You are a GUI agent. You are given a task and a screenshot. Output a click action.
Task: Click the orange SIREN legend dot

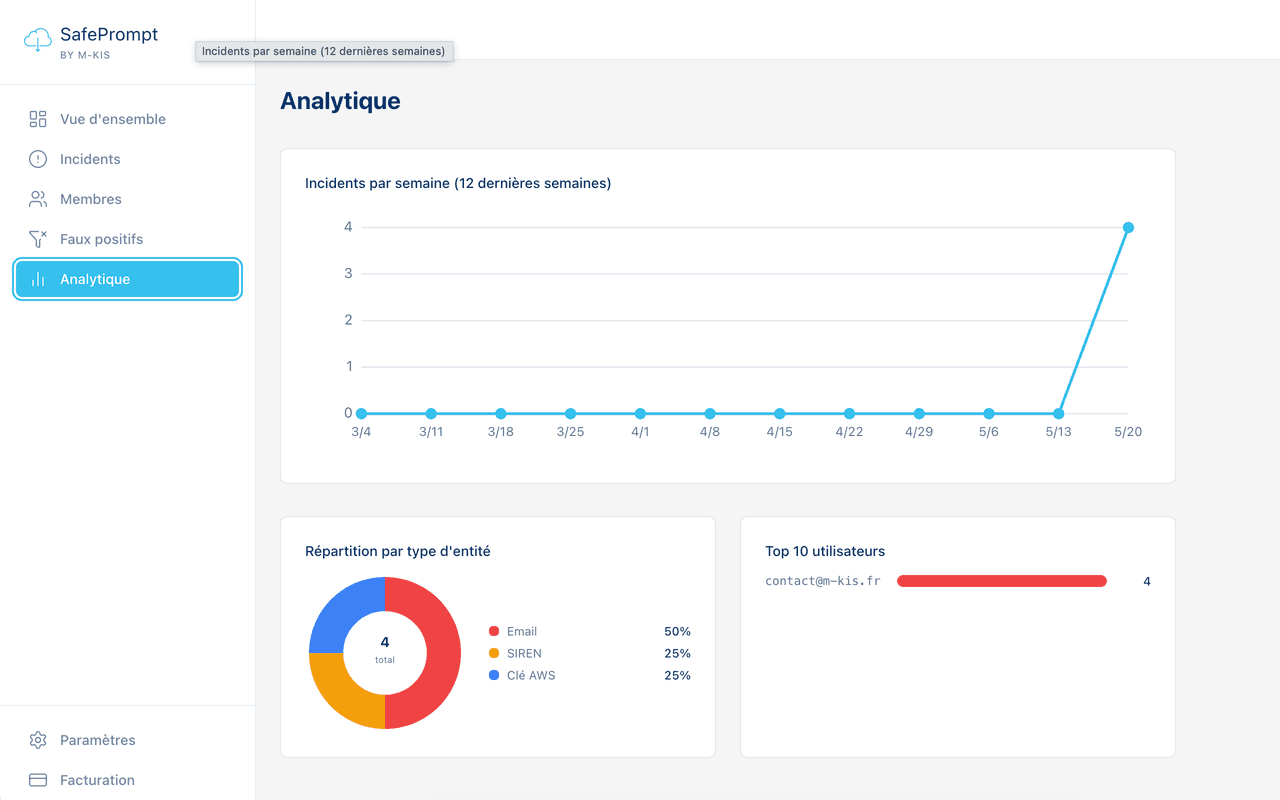[x=494, y=653]
